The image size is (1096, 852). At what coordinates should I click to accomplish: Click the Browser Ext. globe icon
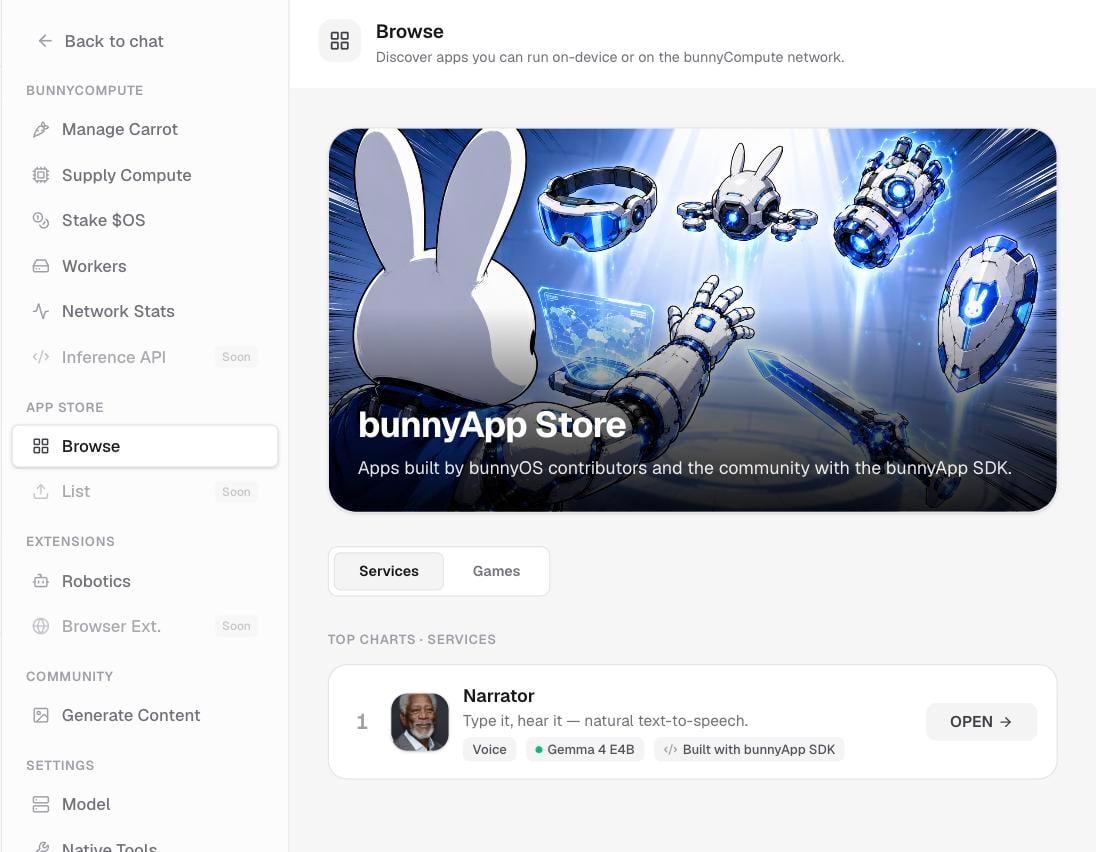[x=41, y=626]
